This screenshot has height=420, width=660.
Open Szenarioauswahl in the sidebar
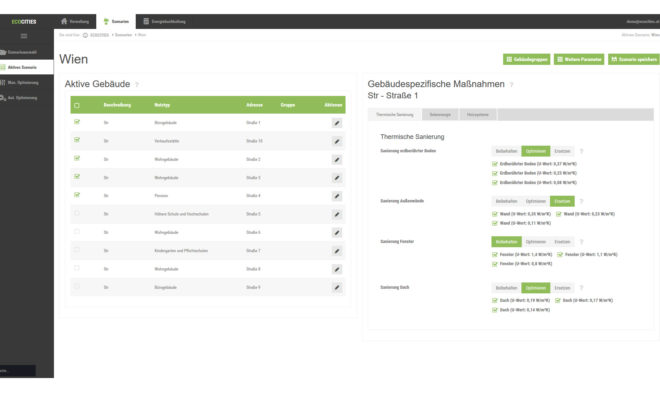click(27, 52)
